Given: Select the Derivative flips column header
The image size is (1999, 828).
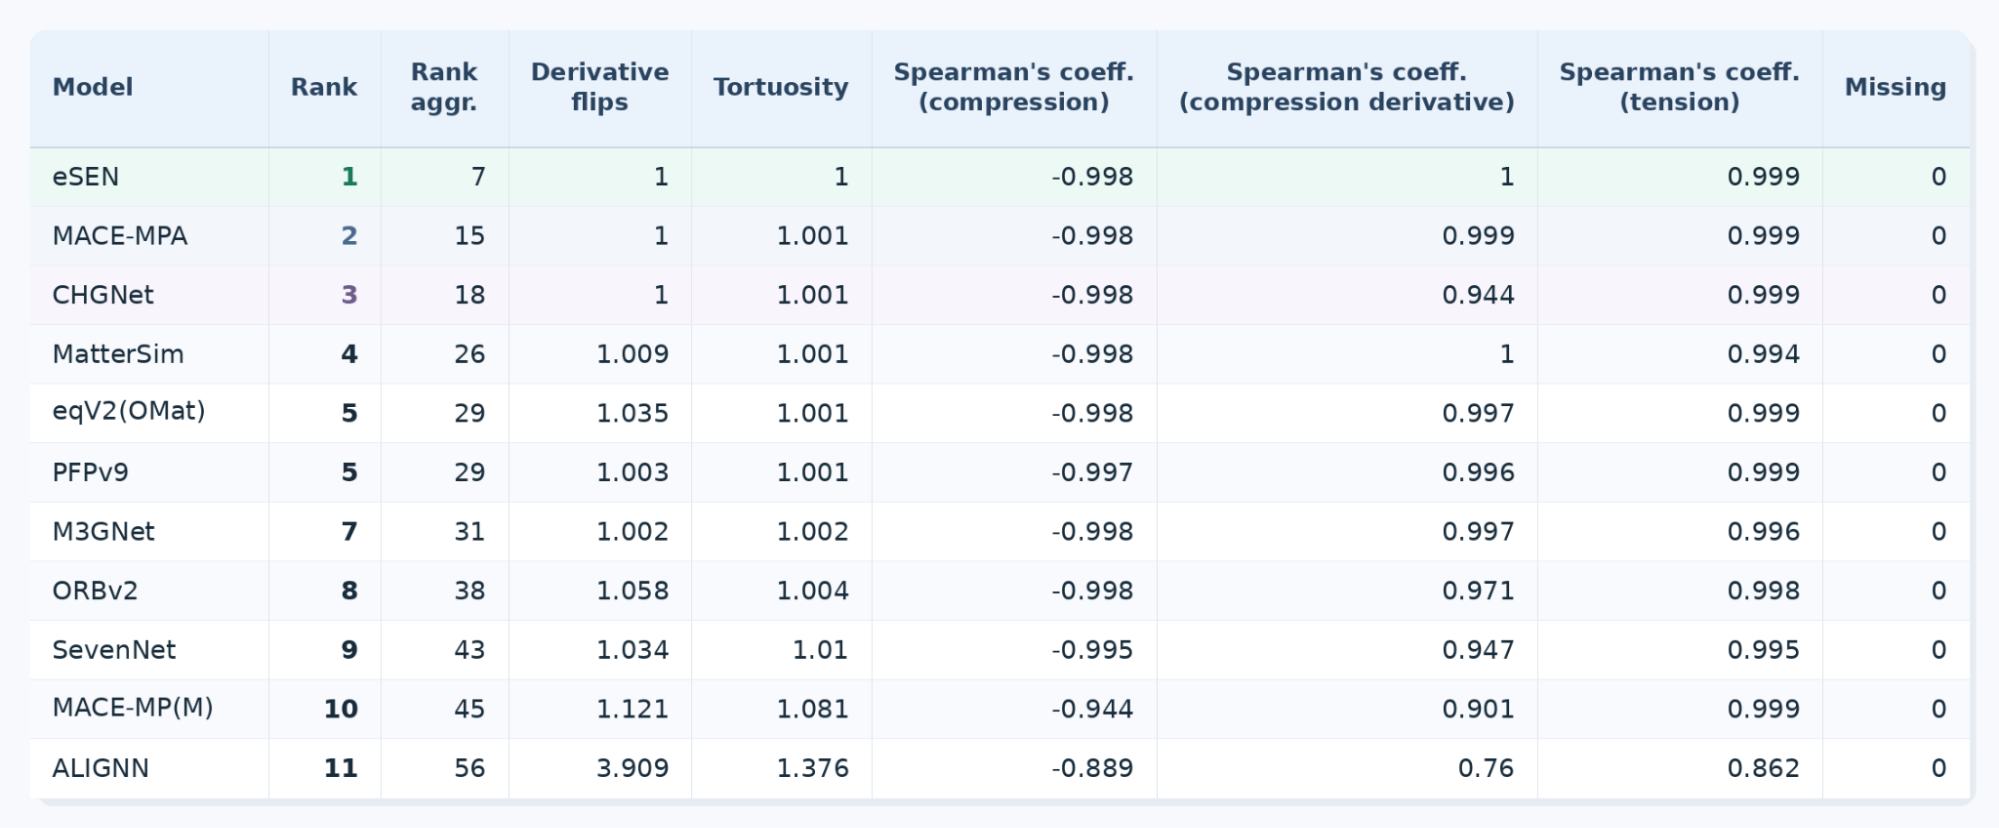Looking at the screenshot, I should [600, 87].
